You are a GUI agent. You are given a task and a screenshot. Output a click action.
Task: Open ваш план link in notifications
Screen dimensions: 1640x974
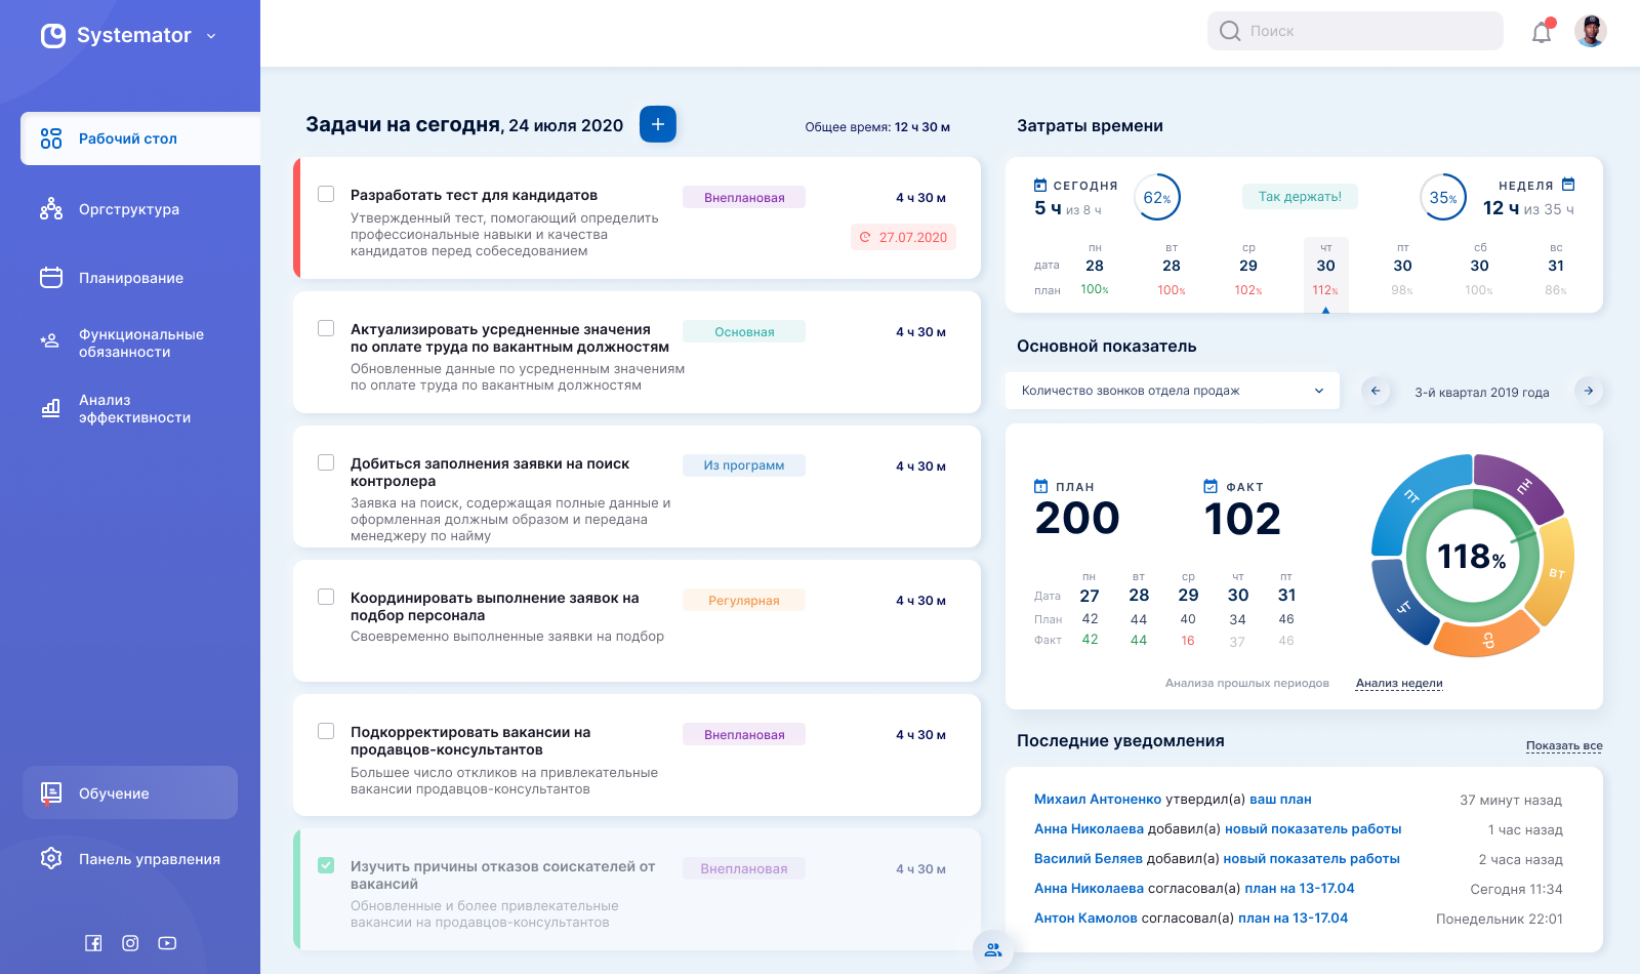point(1280,799)
